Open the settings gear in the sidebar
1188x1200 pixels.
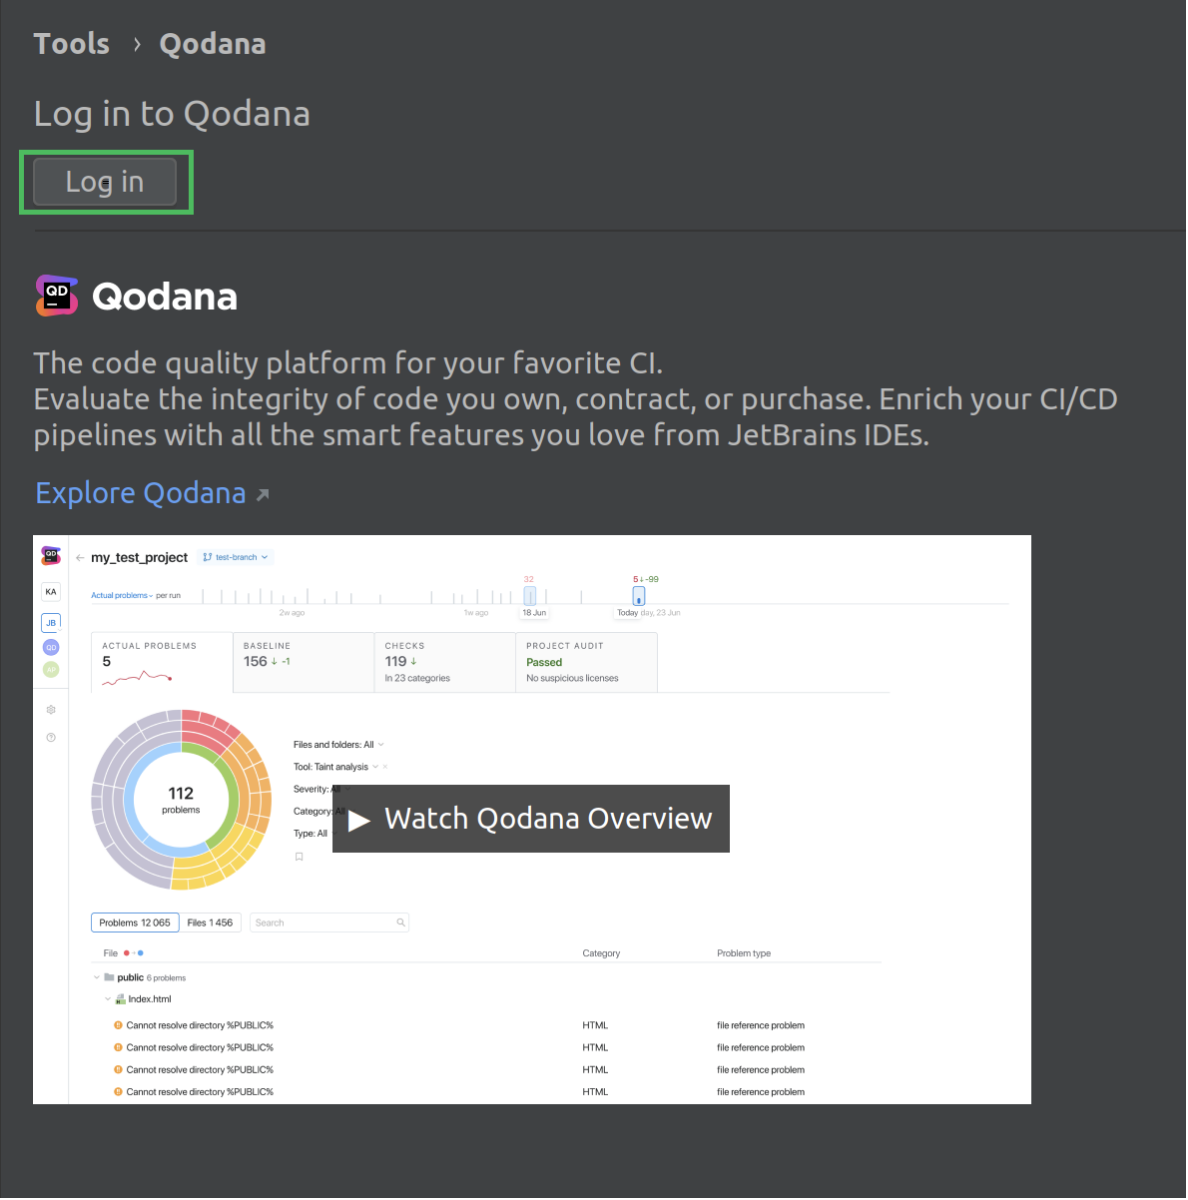[x=50, y=709]
